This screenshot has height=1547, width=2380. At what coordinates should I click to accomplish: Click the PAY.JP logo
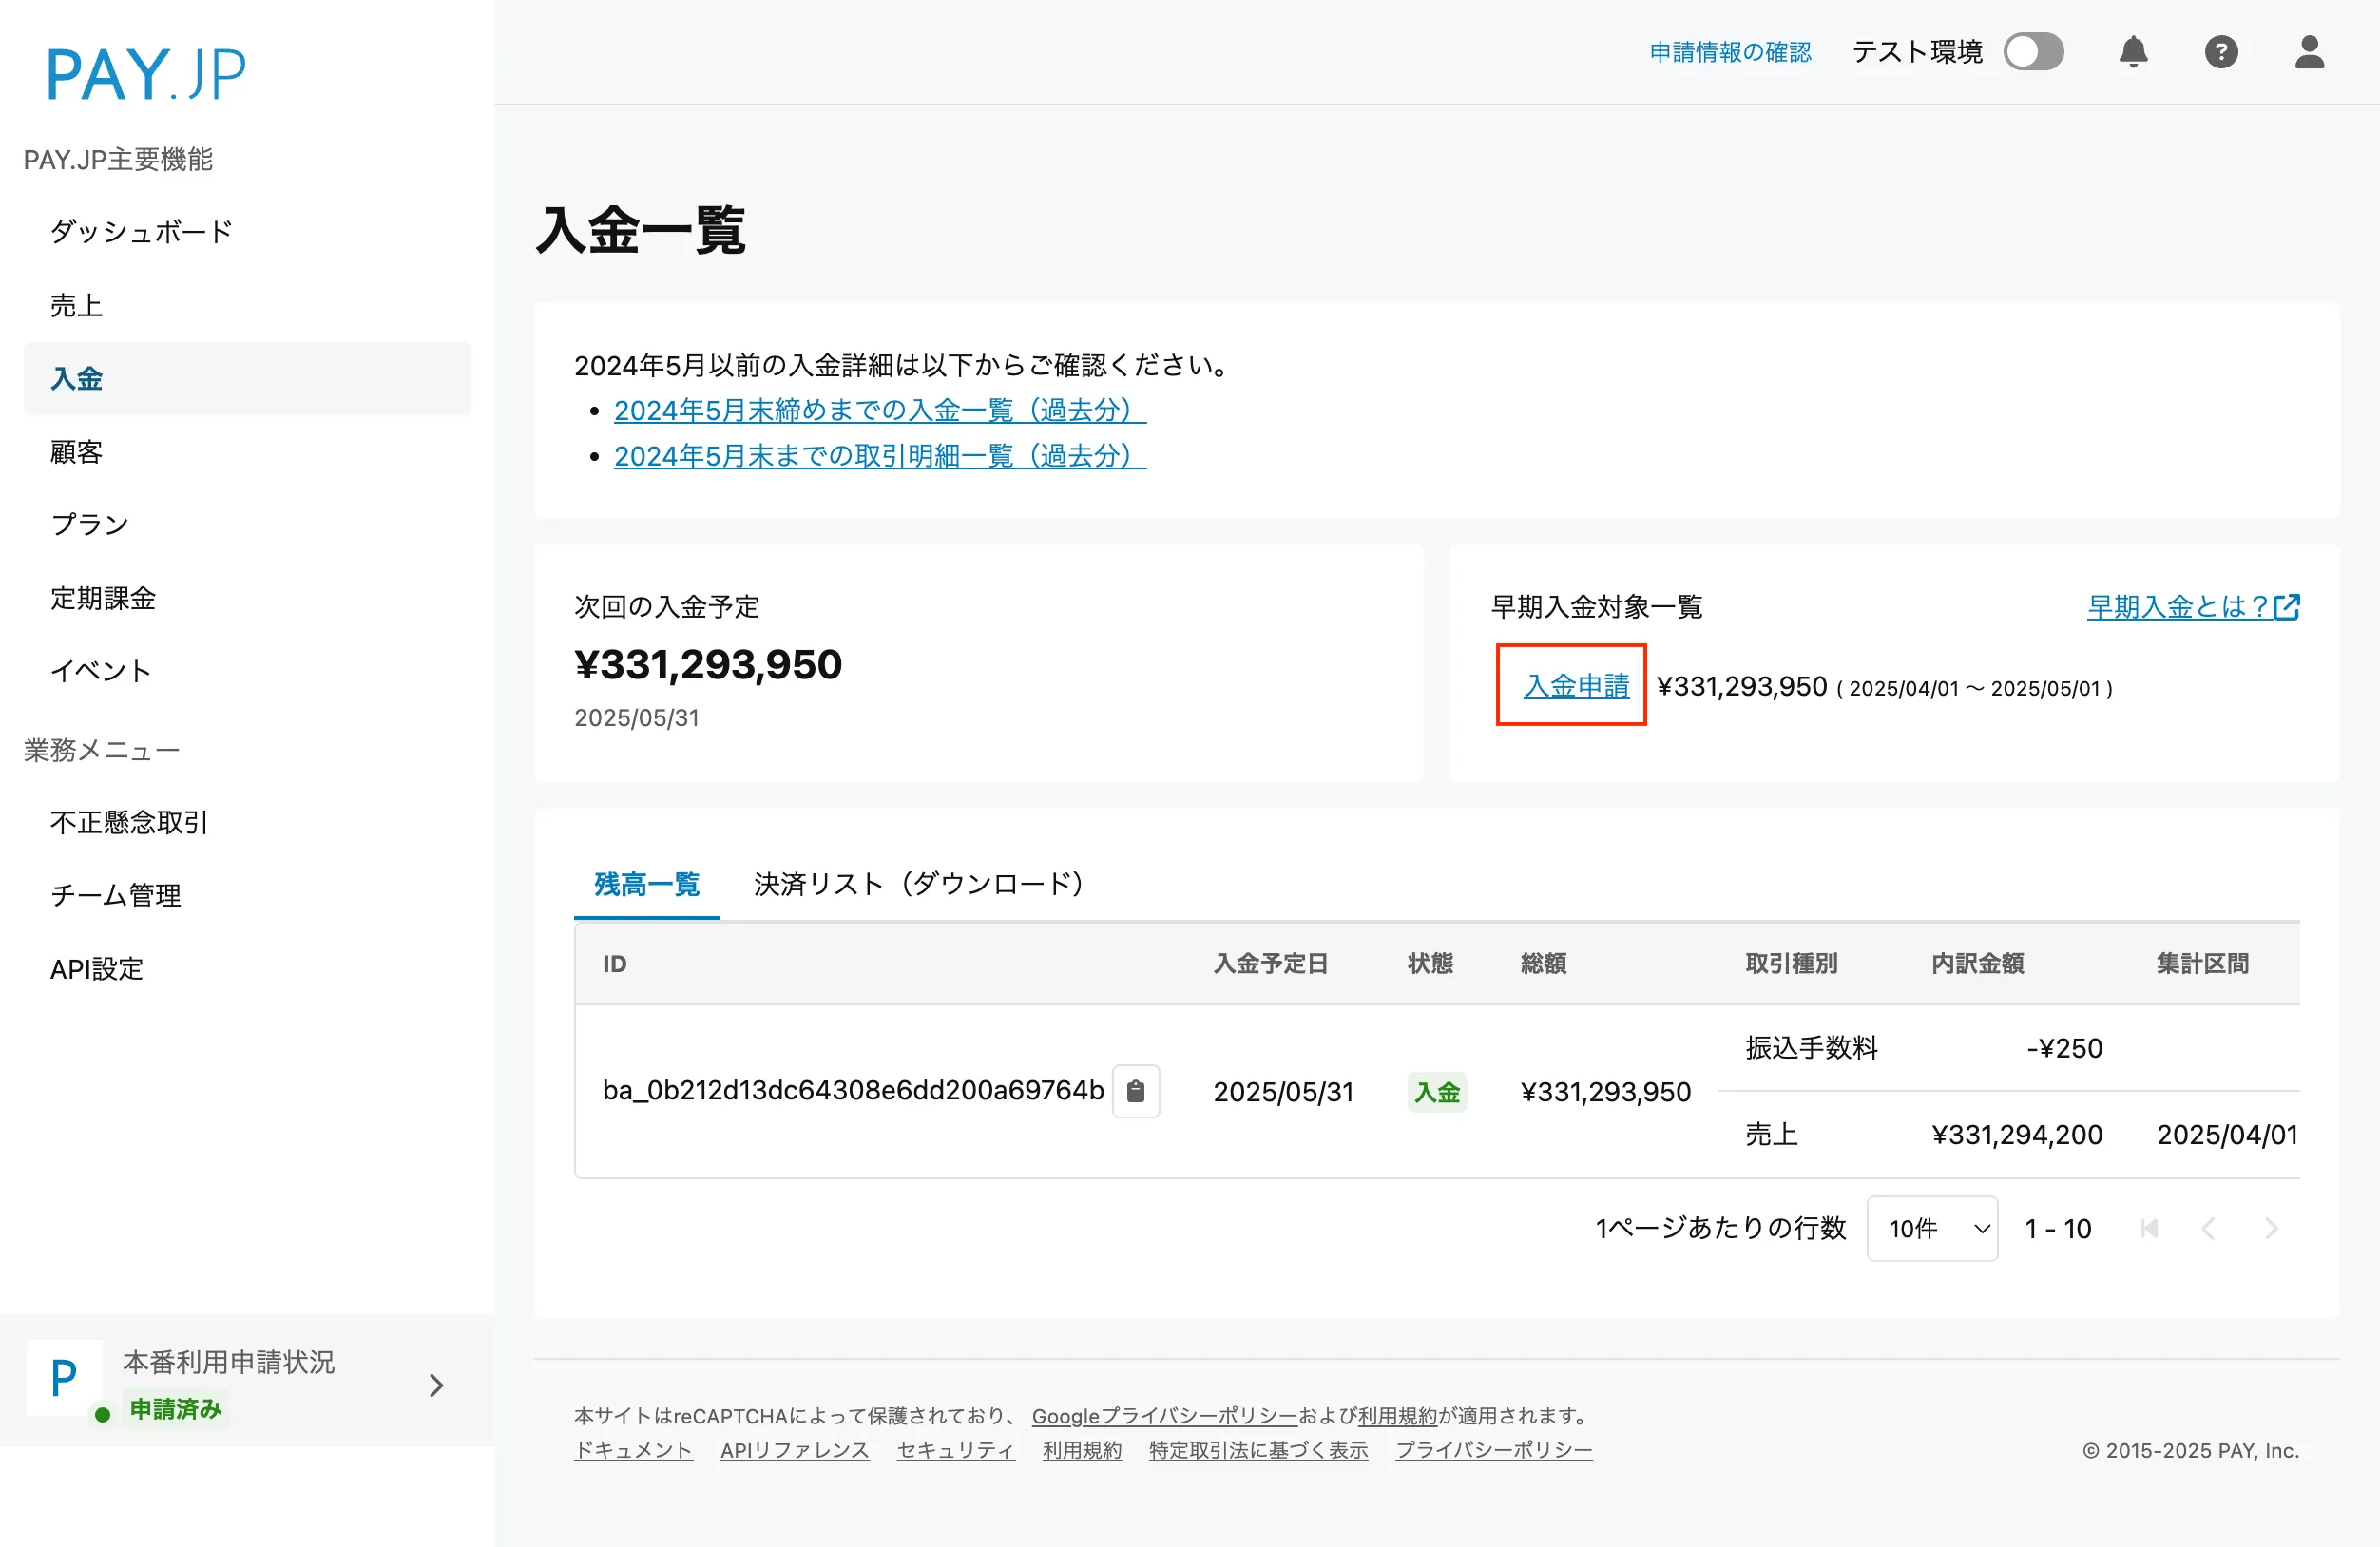(x=146, y=74)
